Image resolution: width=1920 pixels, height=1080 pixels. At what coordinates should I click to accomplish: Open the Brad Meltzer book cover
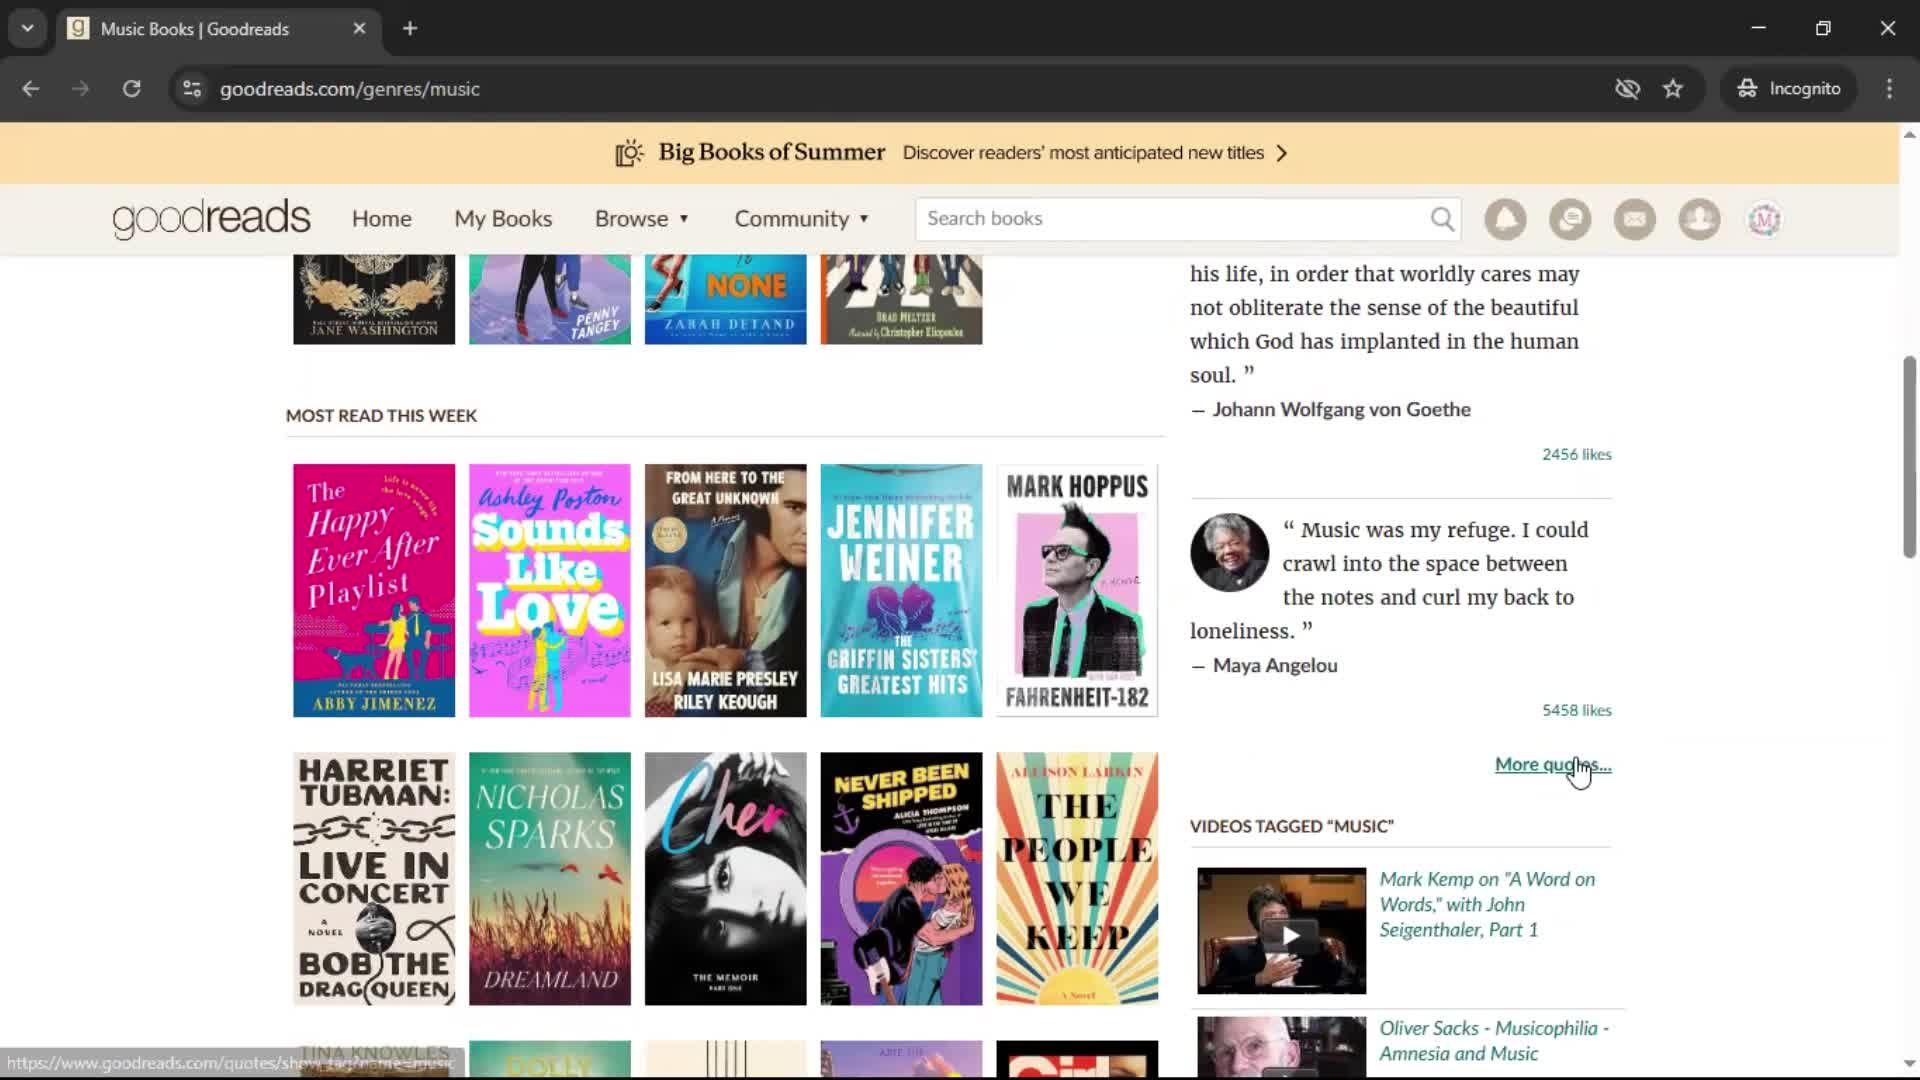coord(901,300)
